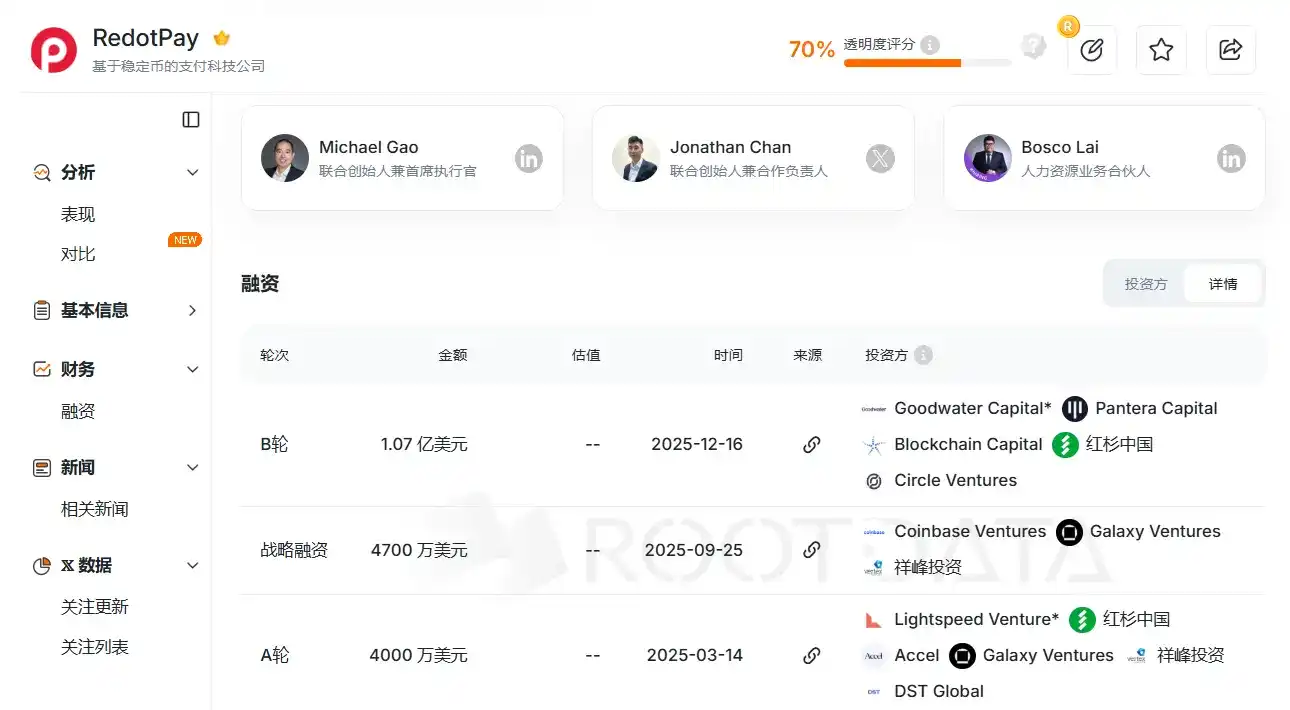
Task: Collapse the 分析 section in the sidebar
Action: tap(191, 171)
